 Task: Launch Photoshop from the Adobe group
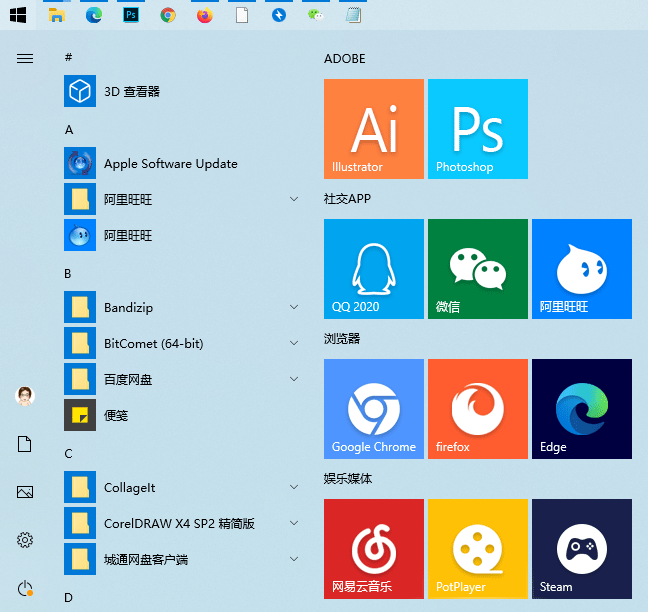(x=477, y=129)
